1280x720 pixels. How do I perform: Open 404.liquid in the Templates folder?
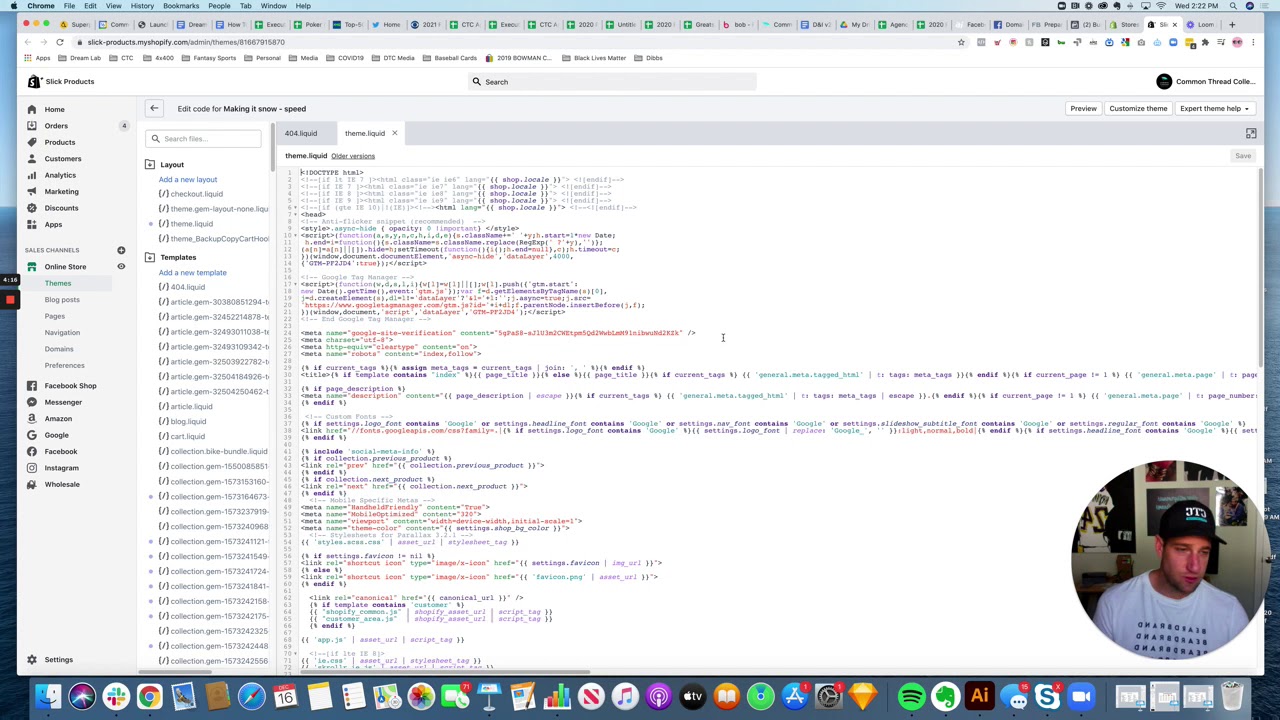coord(187,287)
